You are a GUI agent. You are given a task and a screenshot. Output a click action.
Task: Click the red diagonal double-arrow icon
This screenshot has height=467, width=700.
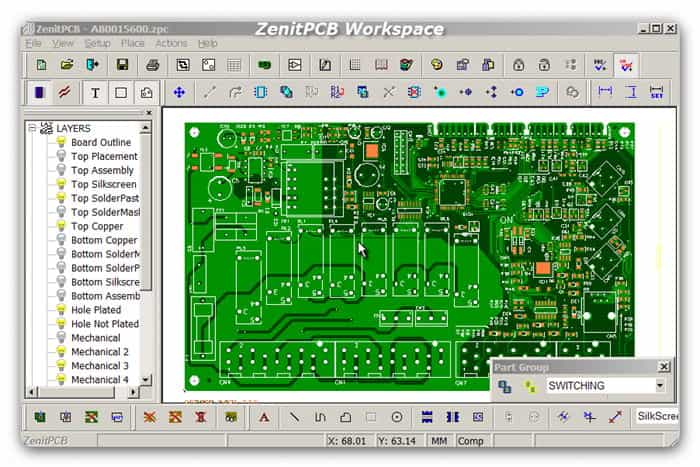(615, 417)
